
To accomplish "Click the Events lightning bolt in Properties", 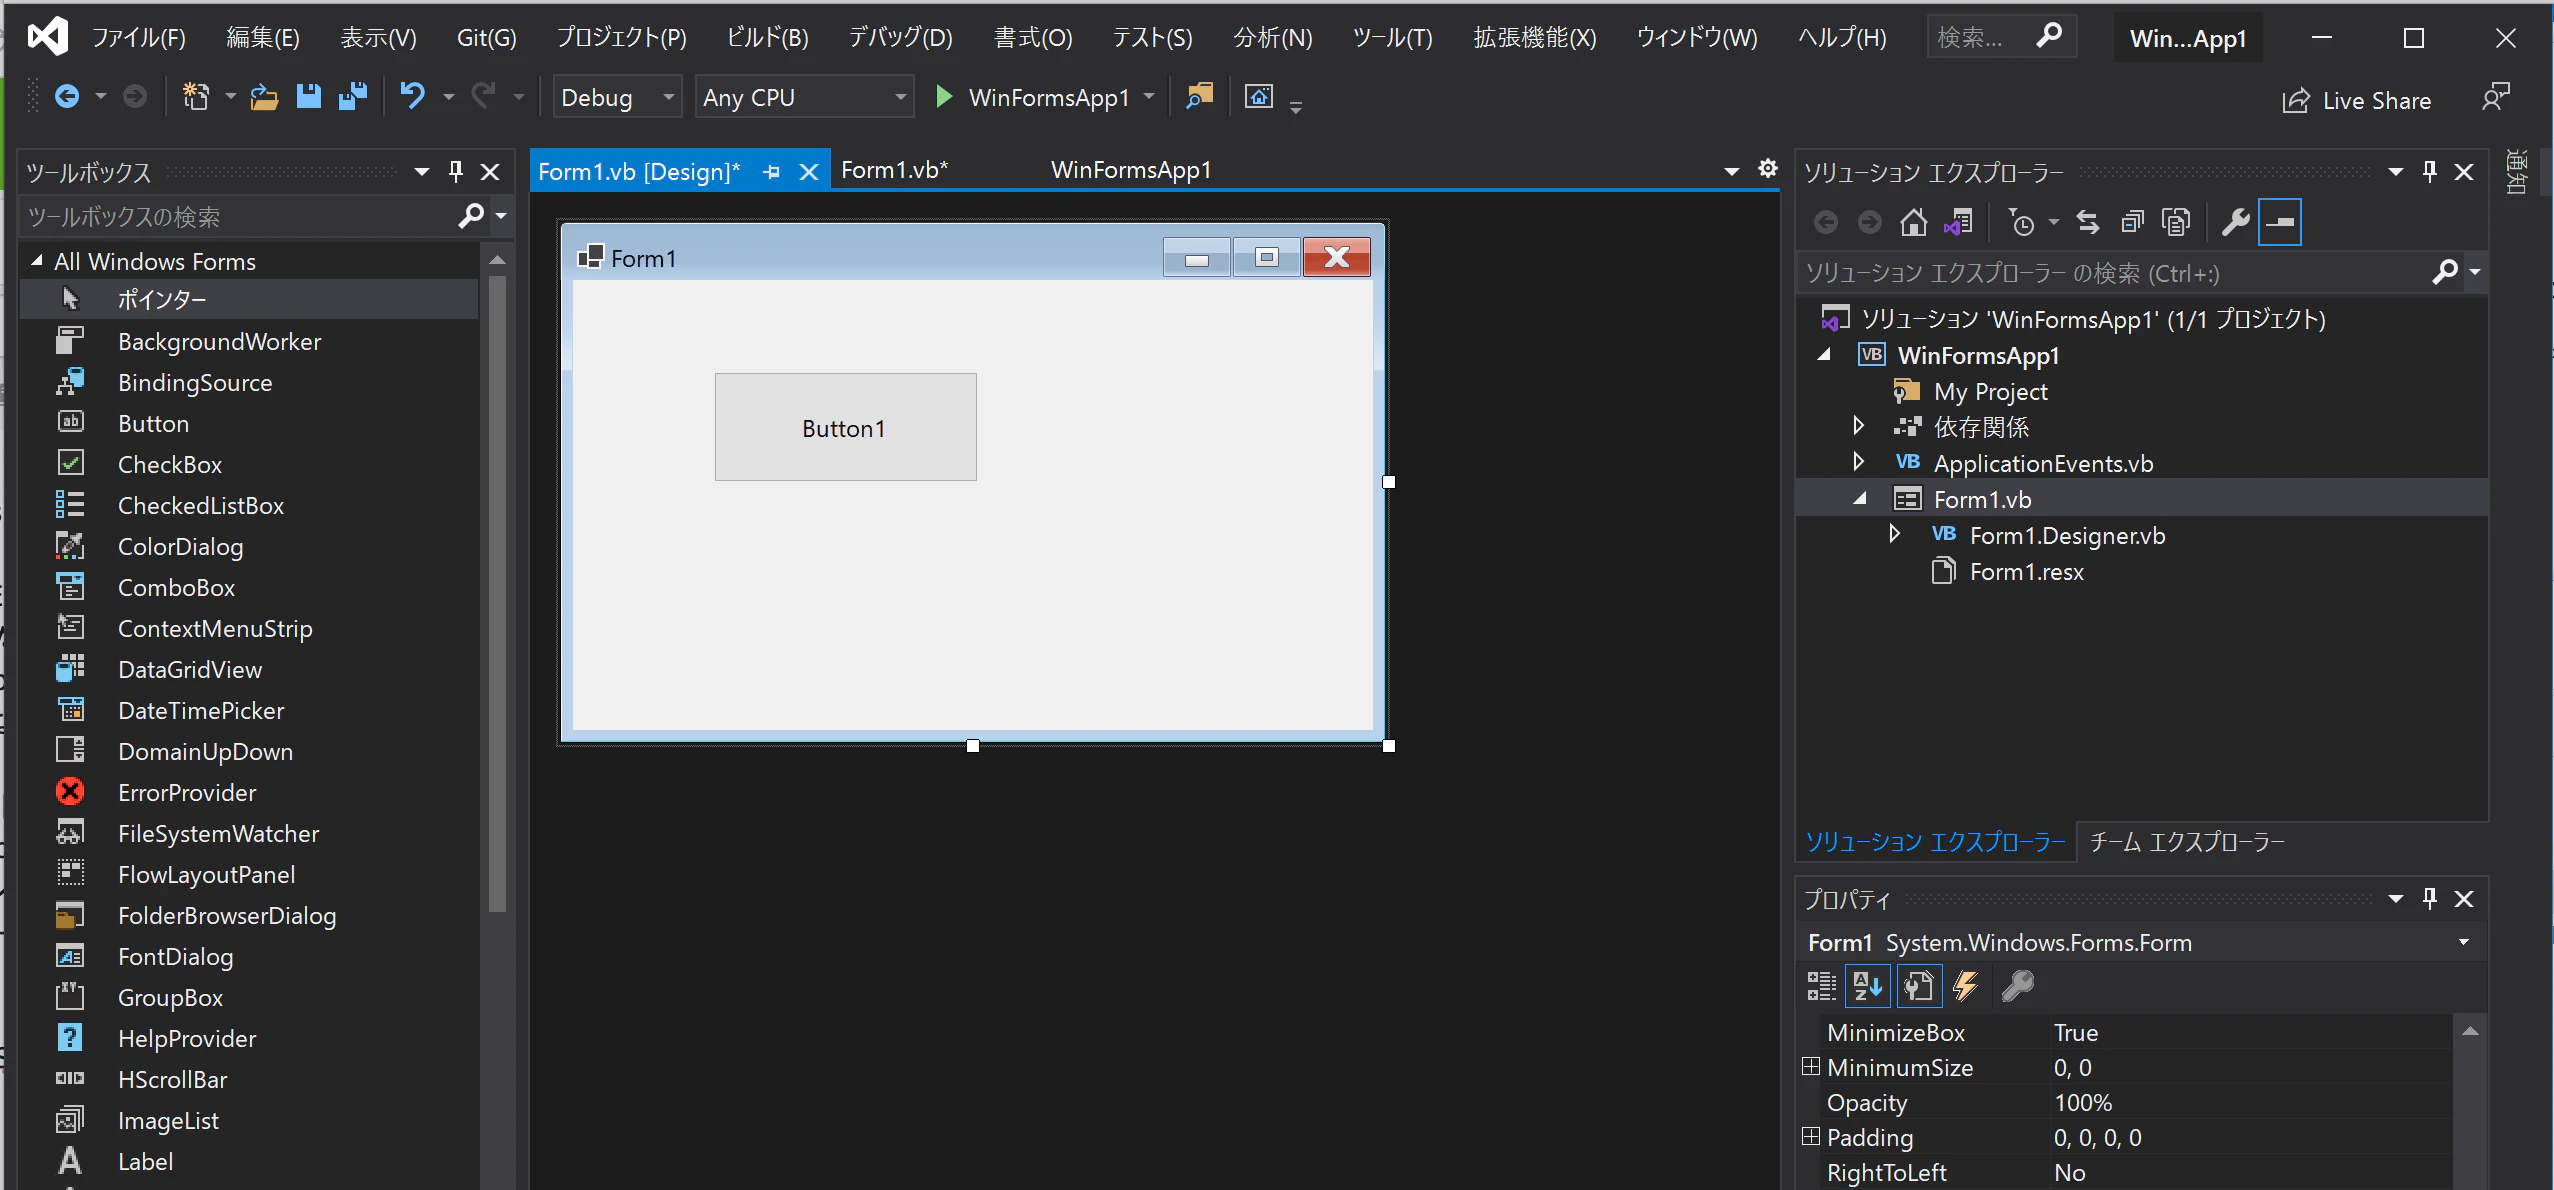I will [1965, 987].
